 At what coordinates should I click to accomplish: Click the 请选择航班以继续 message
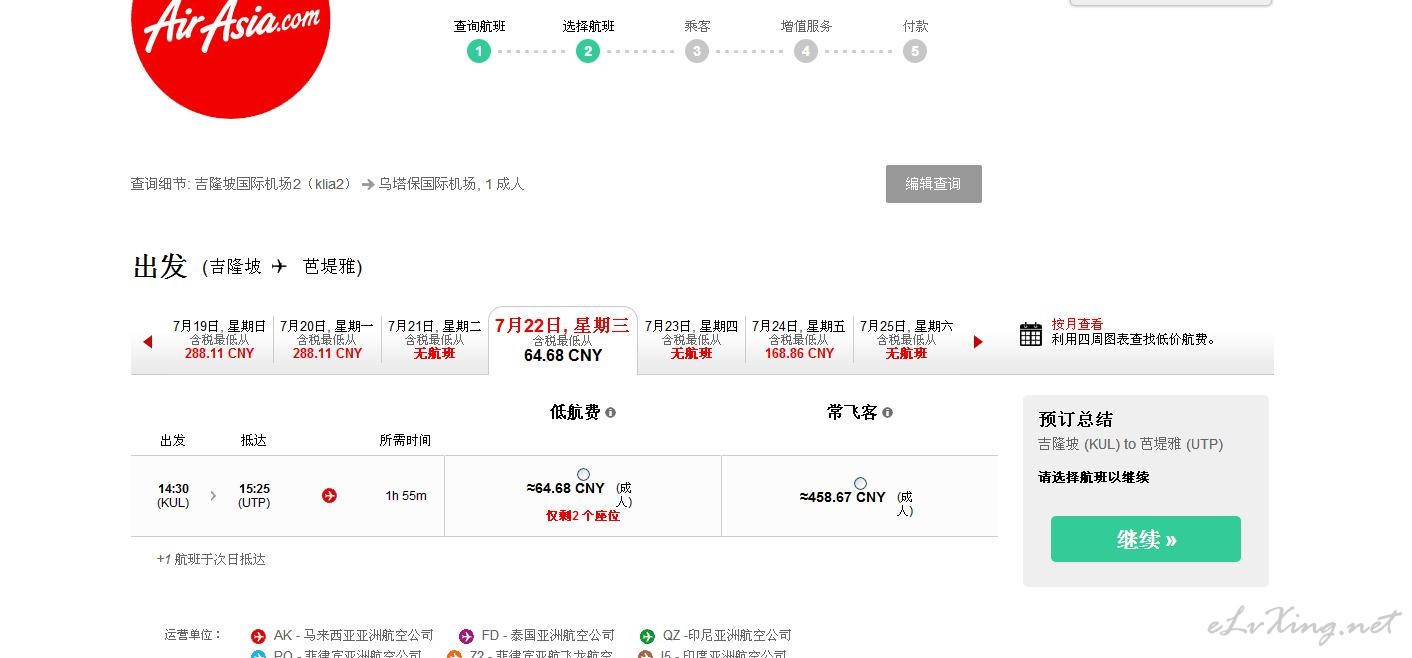tap(1094, 478)
